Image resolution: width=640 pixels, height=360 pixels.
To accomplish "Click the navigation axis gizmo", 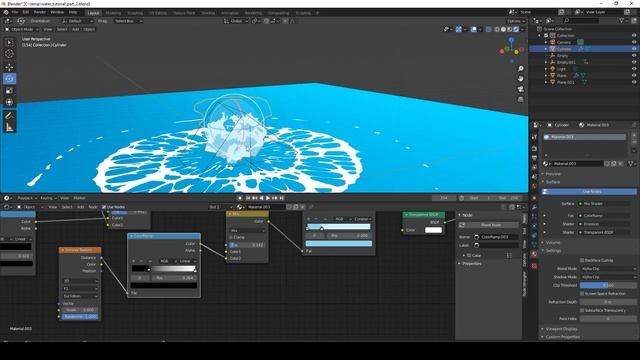I will pyautogui.click(x=511, y=50).
